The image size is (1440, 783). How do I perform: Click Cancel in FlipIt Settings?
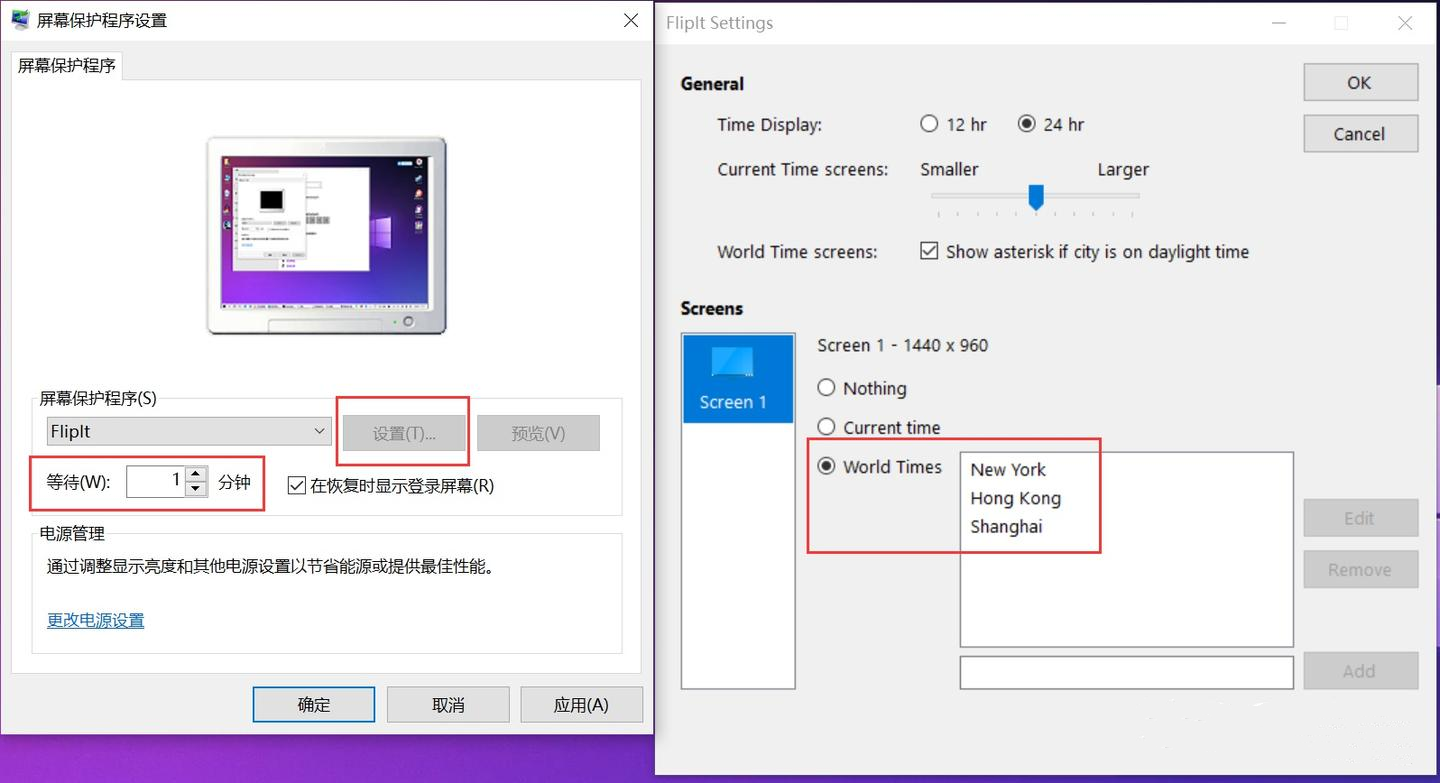tap(1360, 134)
